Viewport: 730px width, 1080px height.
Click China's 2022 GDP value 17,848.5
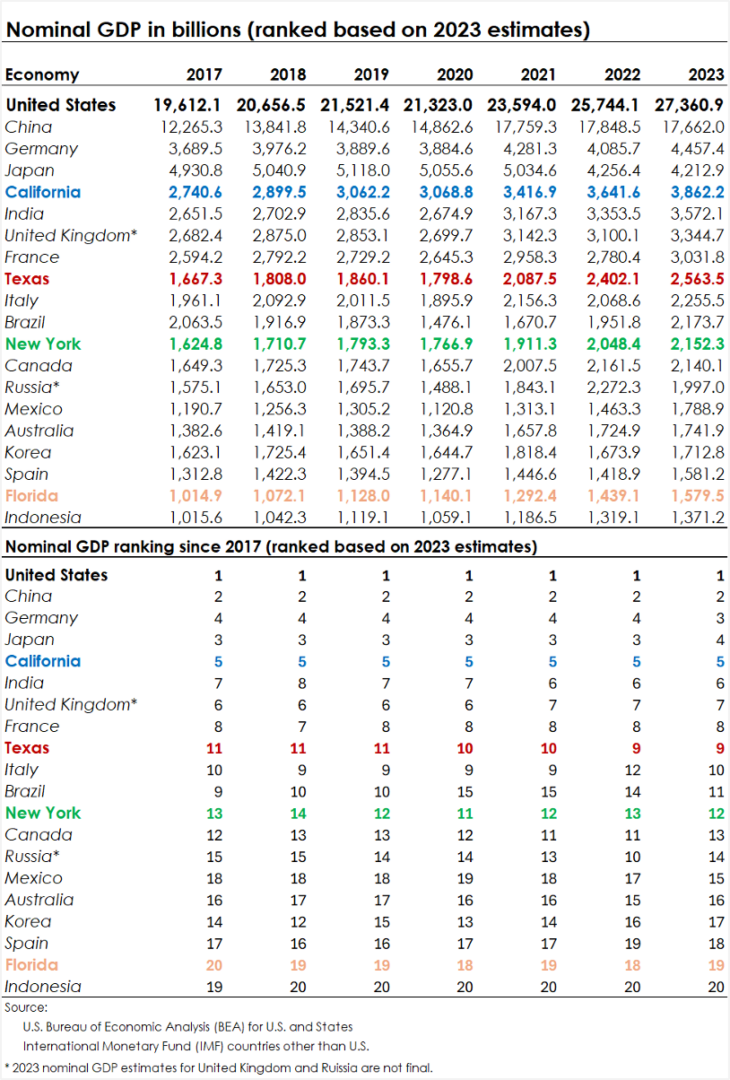click(x=613, y=127)
